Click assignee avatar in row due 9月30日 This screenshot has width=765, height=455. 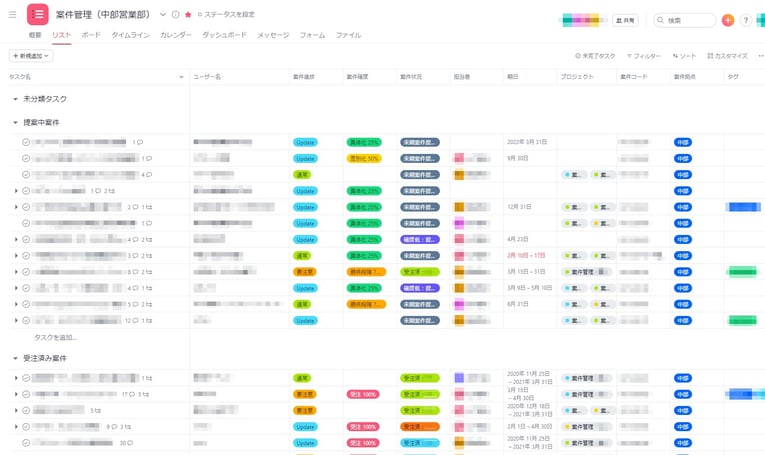(x=459, y=158)
